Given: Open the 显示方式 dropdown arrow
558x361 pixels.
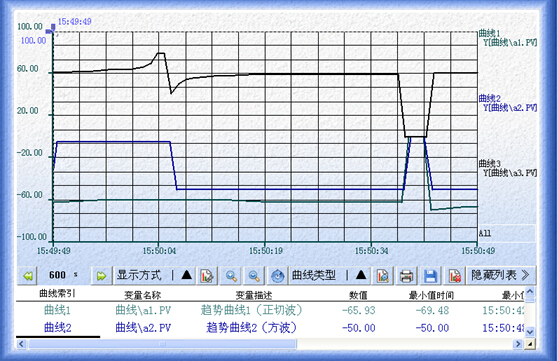Looking at the screenshot, I should pos(187,275).
